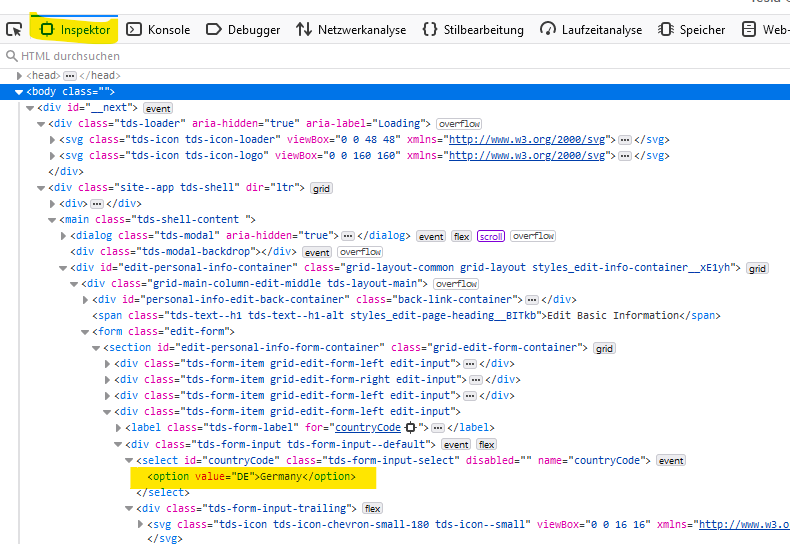
Task: Expand the head node
Action: pyautogui.click(x=20, y=76)
